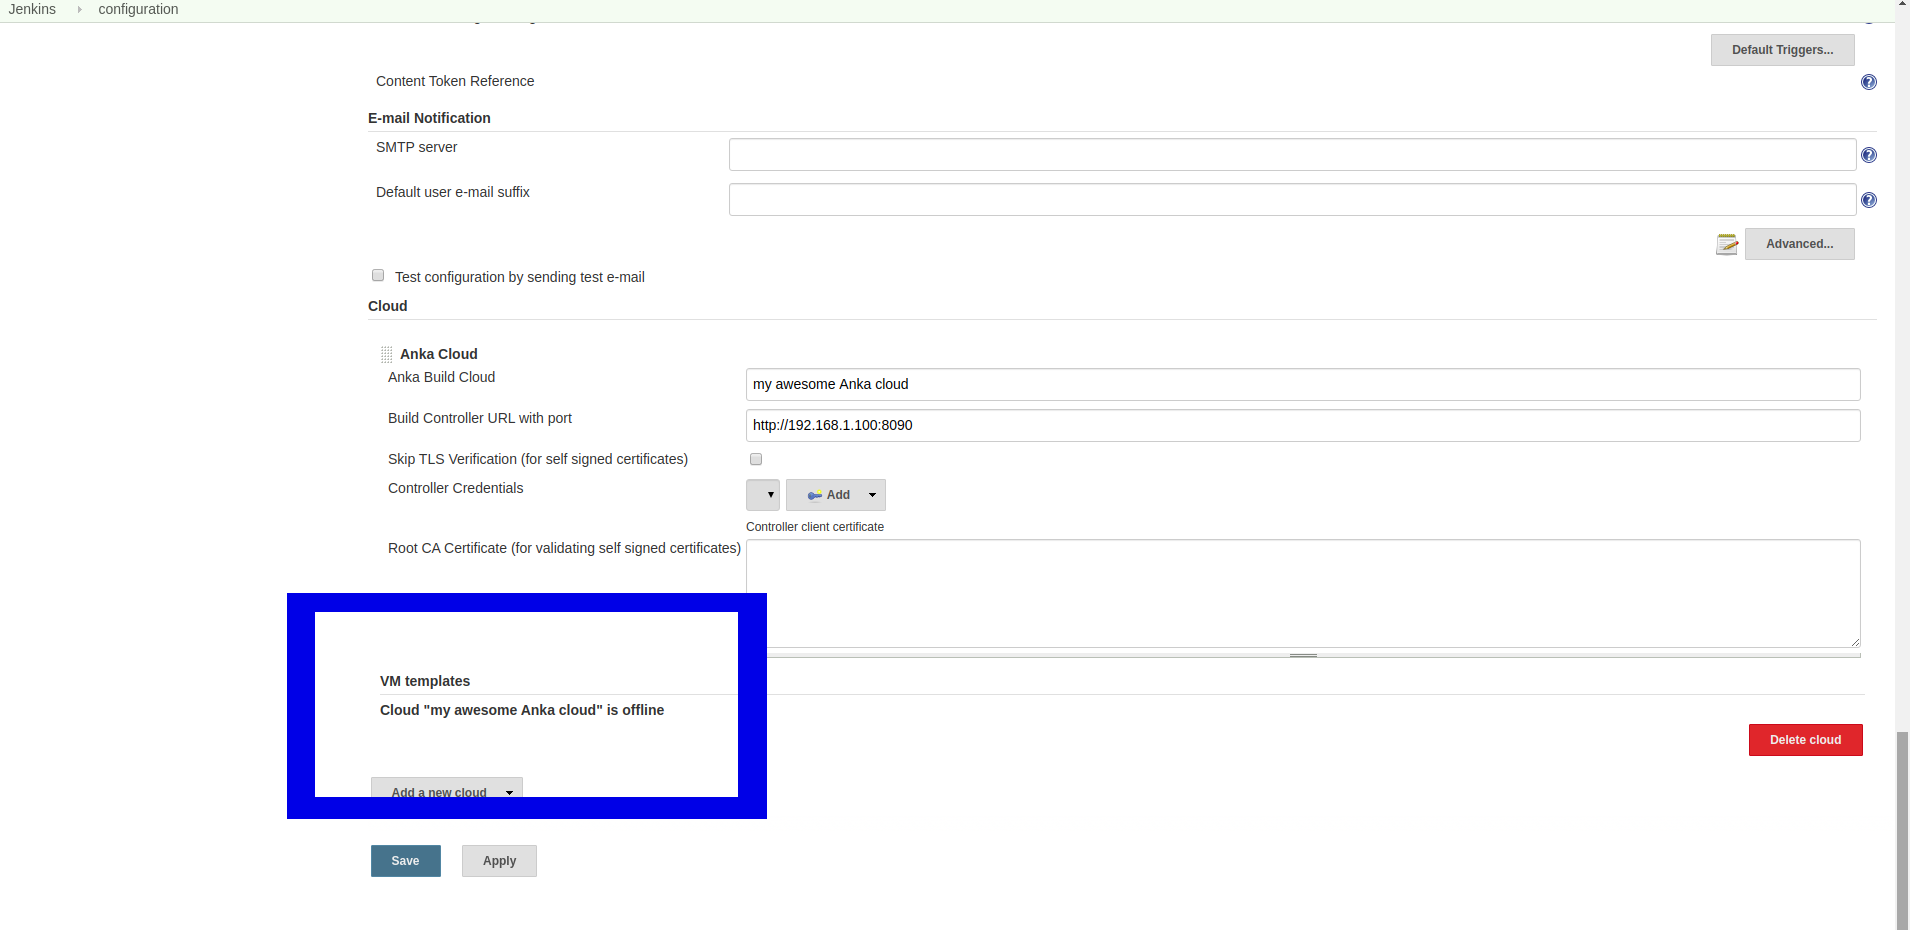Select Controller client certificate caption

(815, 527)
